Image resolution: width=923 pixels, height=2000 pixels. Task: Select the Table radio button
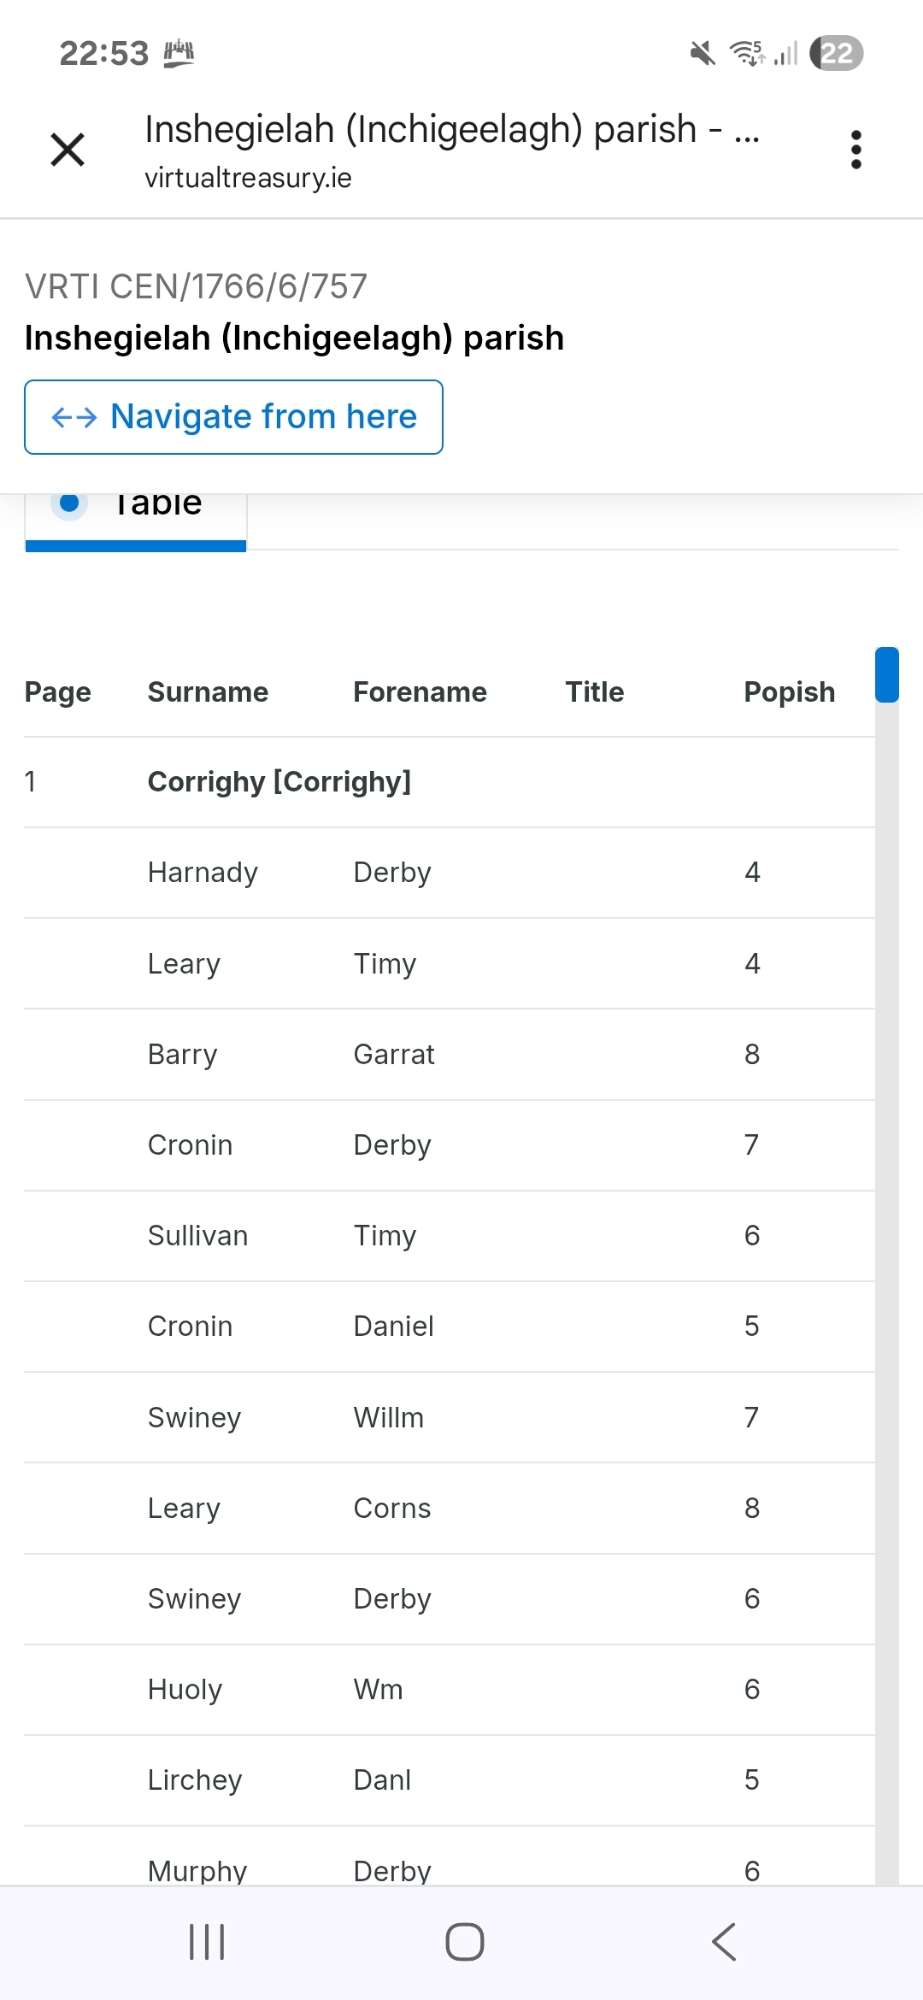[x=70, y=503]
